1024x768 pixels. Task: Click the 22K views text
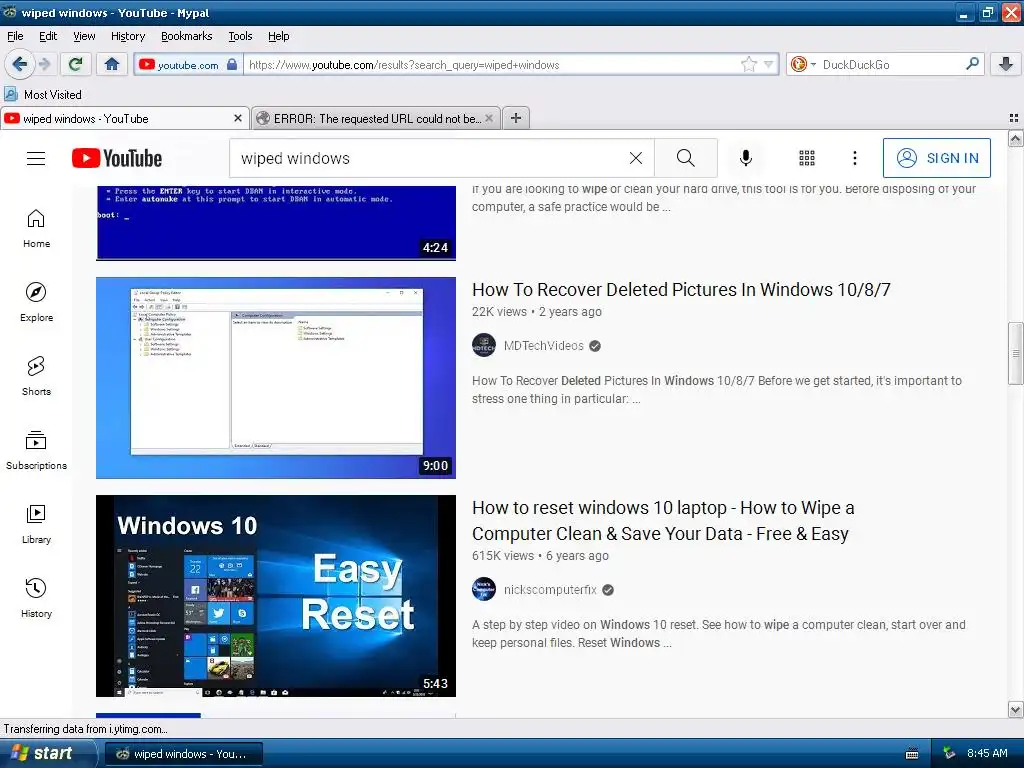point(499,312)
